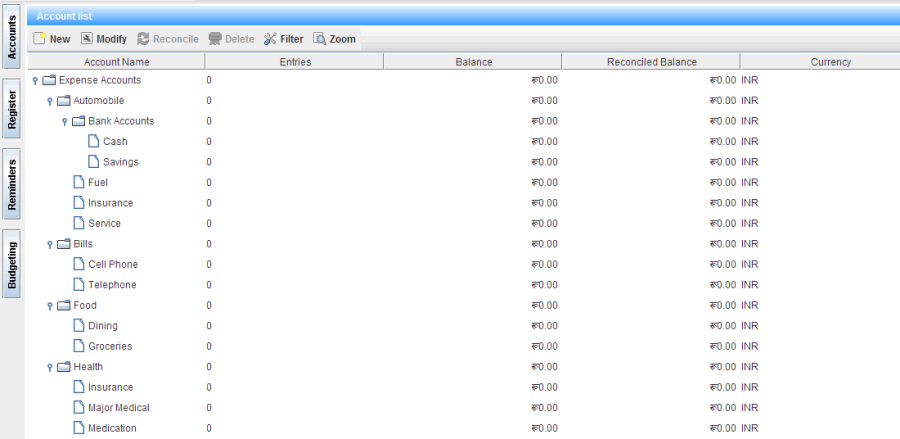Screen dimensions: 900x439
Task: Select the Bills account name
Action: pyautogui.click(x=83, y=244)
